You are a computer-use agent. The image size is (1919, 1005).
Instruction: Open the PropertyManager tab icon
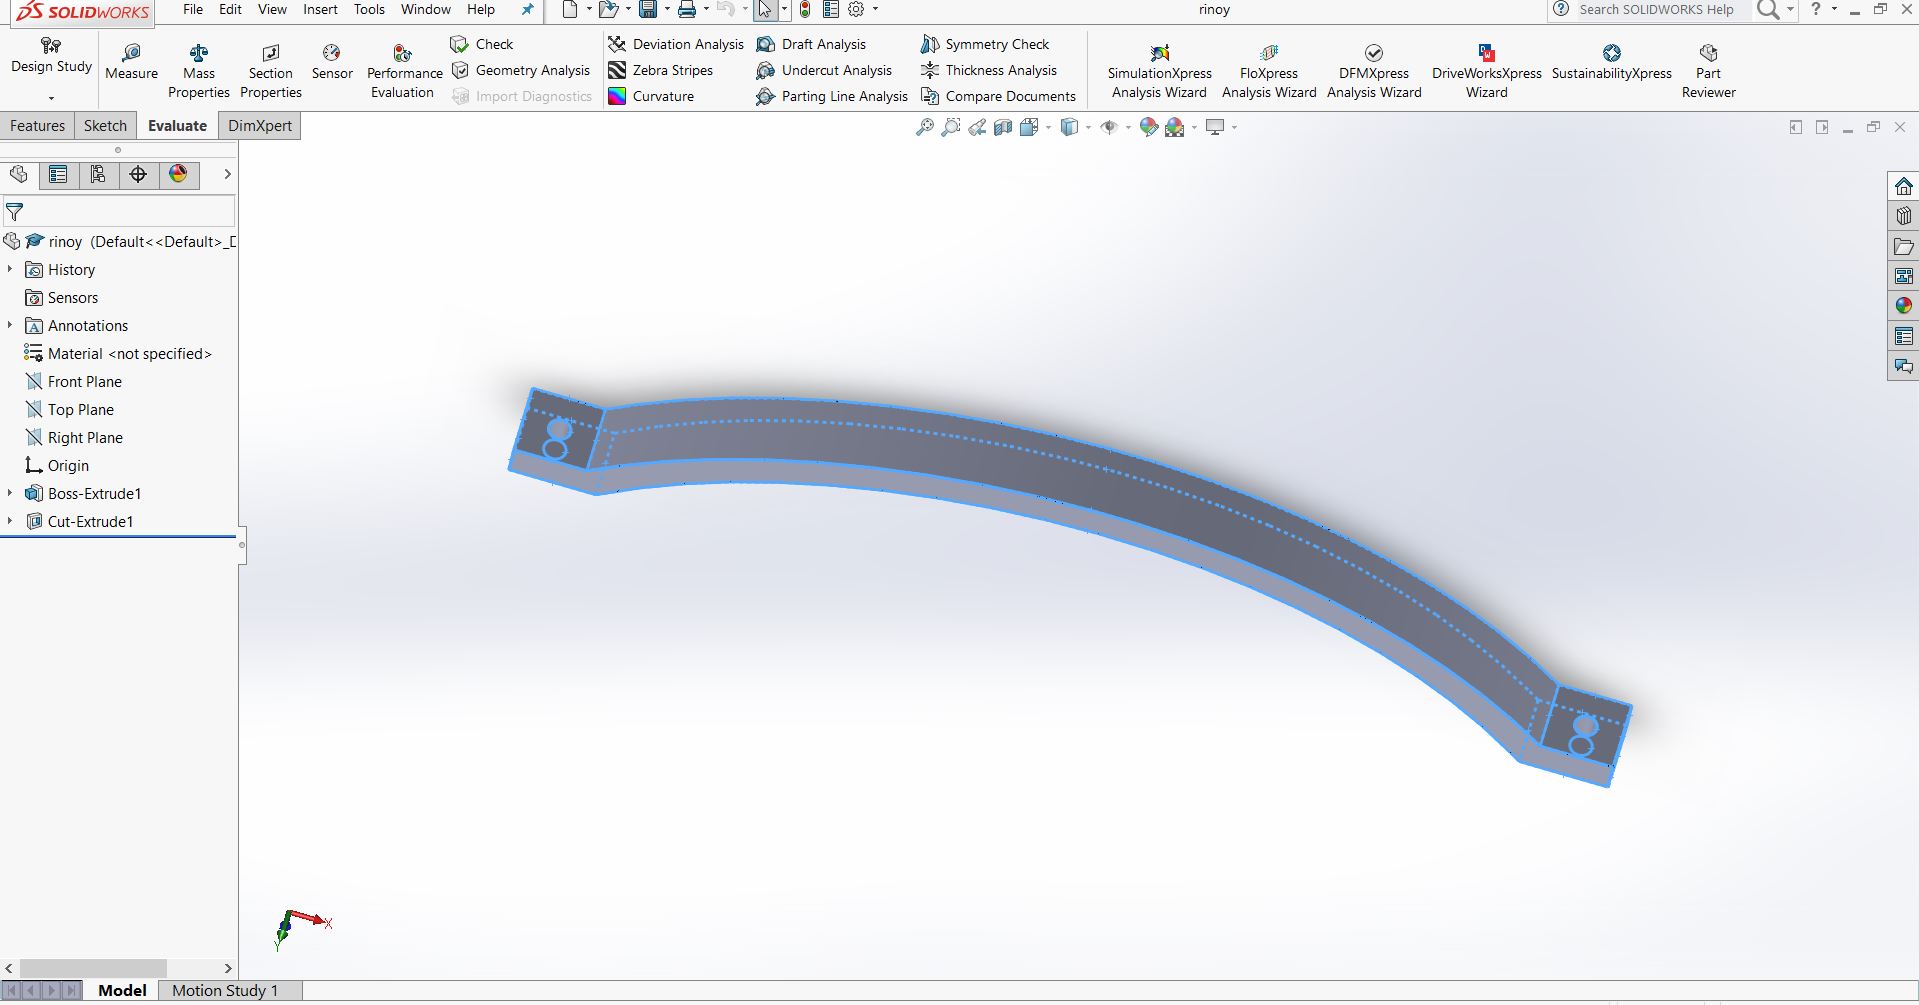point(58,175)
